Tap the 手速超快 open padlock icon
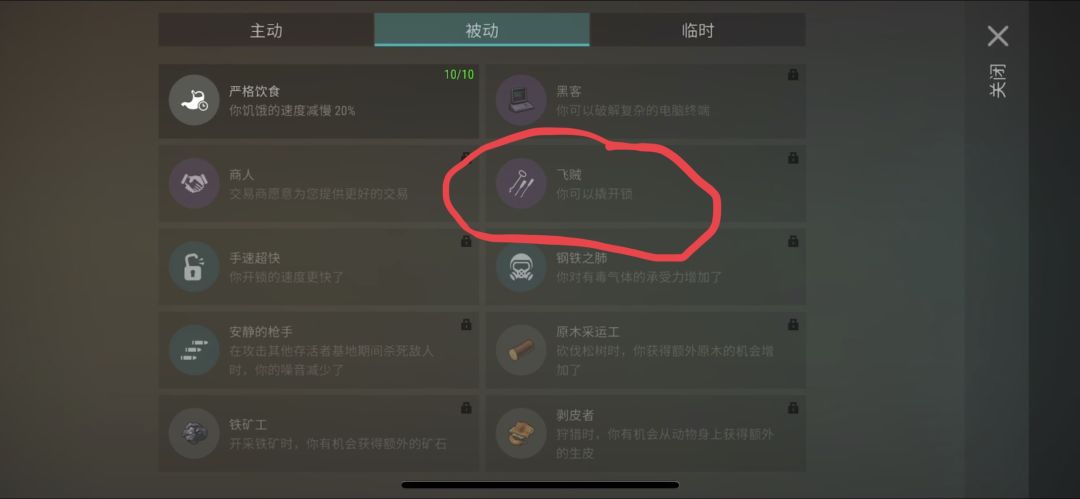1080x499 pixels. tap(194, 267)
